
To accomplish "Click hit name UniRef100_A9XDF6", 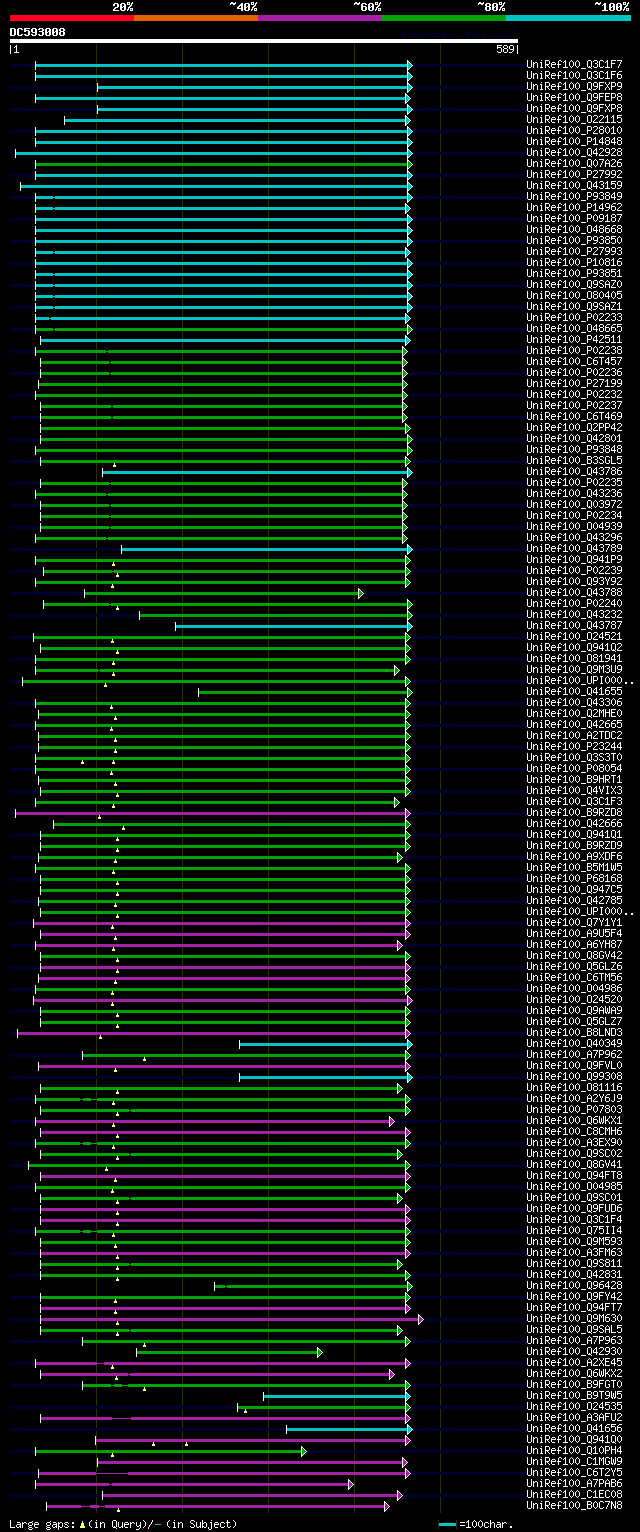I will [x=574, y=856].
